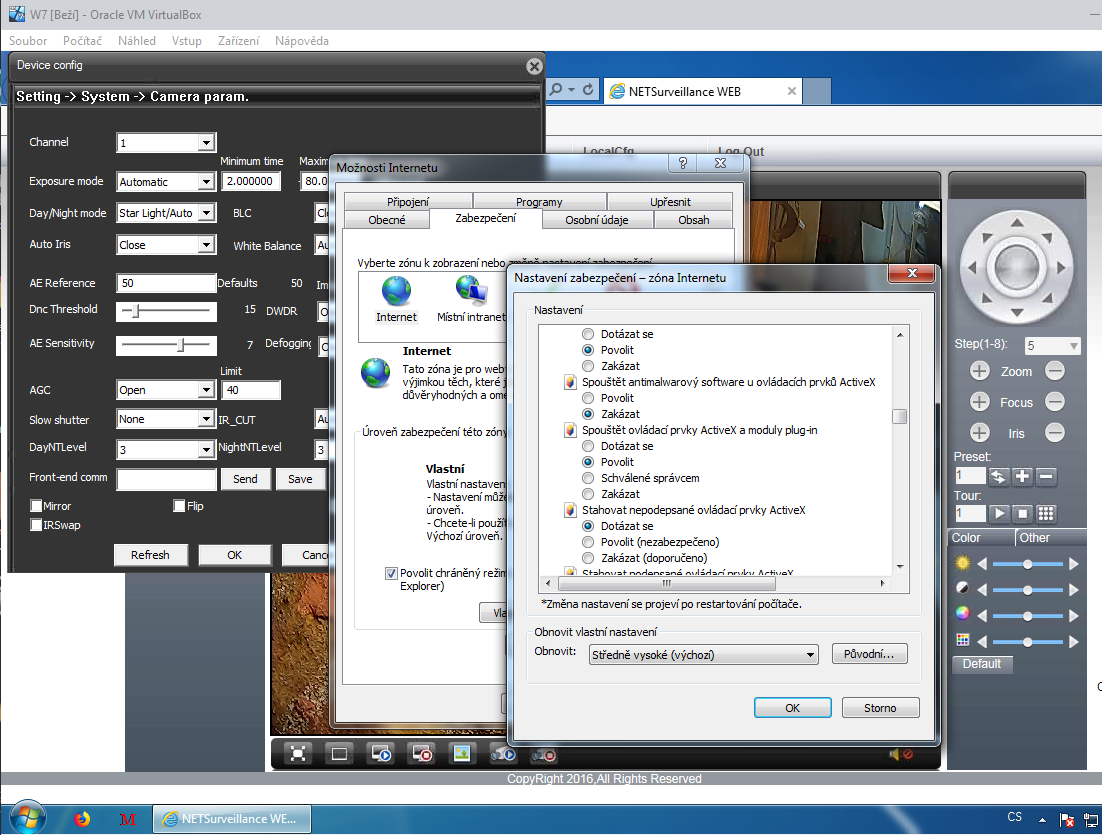This screenshot has width=1102, height=835.
Task: Select 'Schválené správcem' radio option
Action: pos(588,478)
